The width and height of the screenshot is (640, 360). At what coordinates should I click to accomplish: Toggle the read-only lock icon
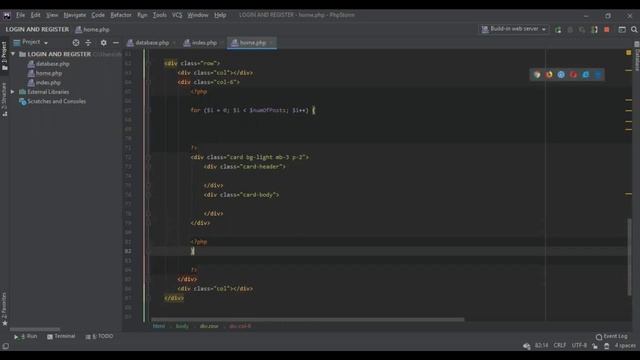(x=595, y=346)
